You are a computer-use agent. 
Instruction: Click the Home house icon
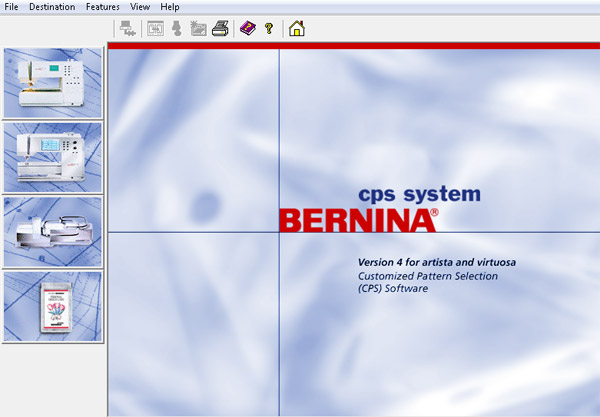pyautogui.click(x=297, y=29)
